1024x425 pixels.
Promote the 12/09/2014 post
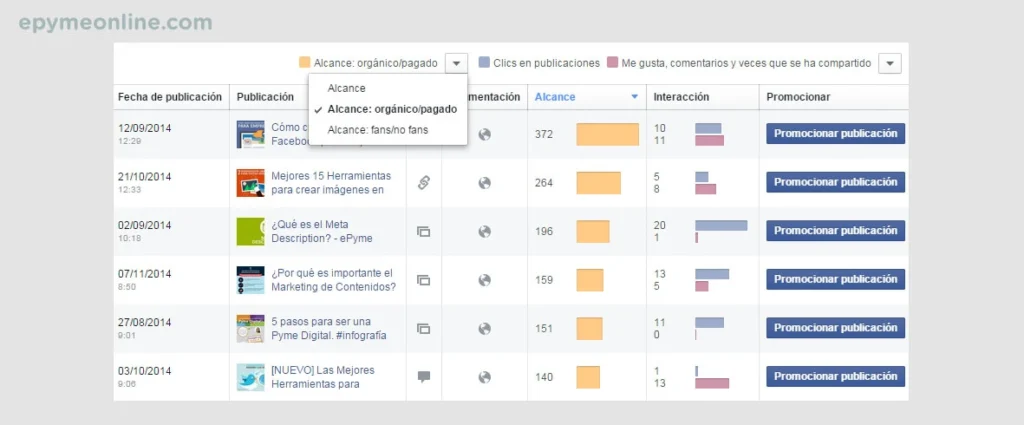835,134
